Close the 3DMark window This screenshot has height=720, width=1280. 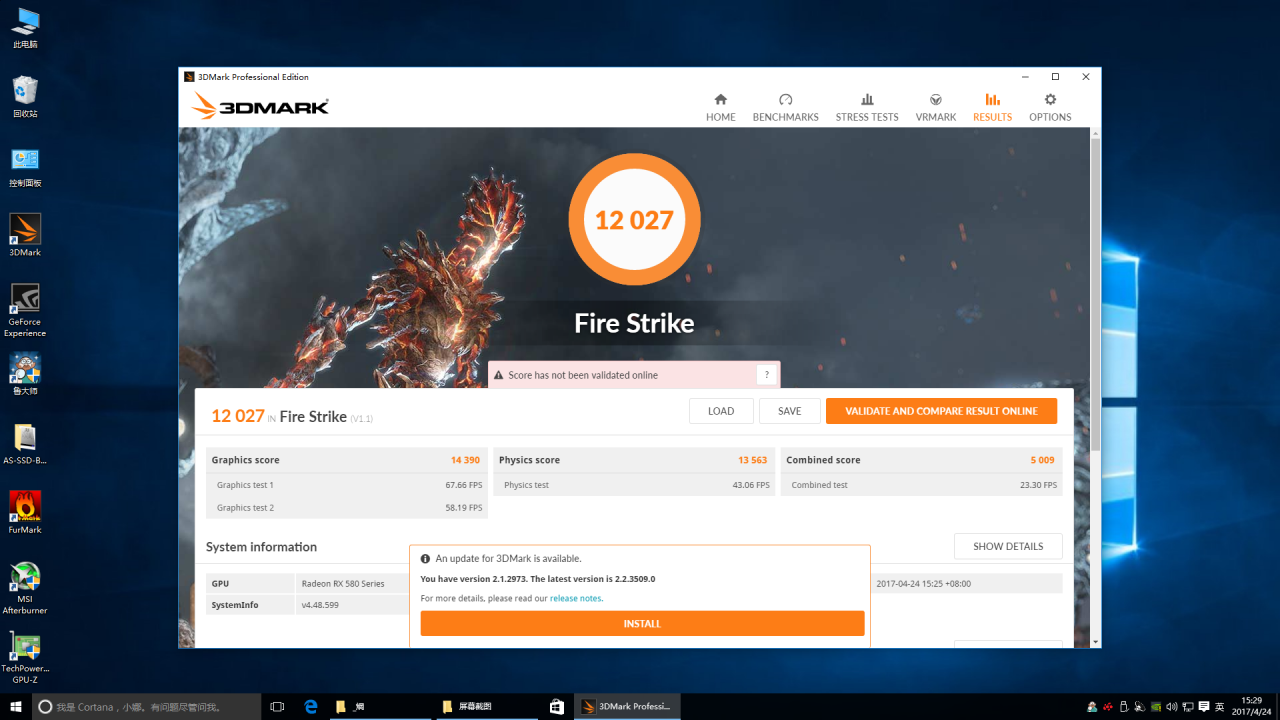click(1086, 77)
